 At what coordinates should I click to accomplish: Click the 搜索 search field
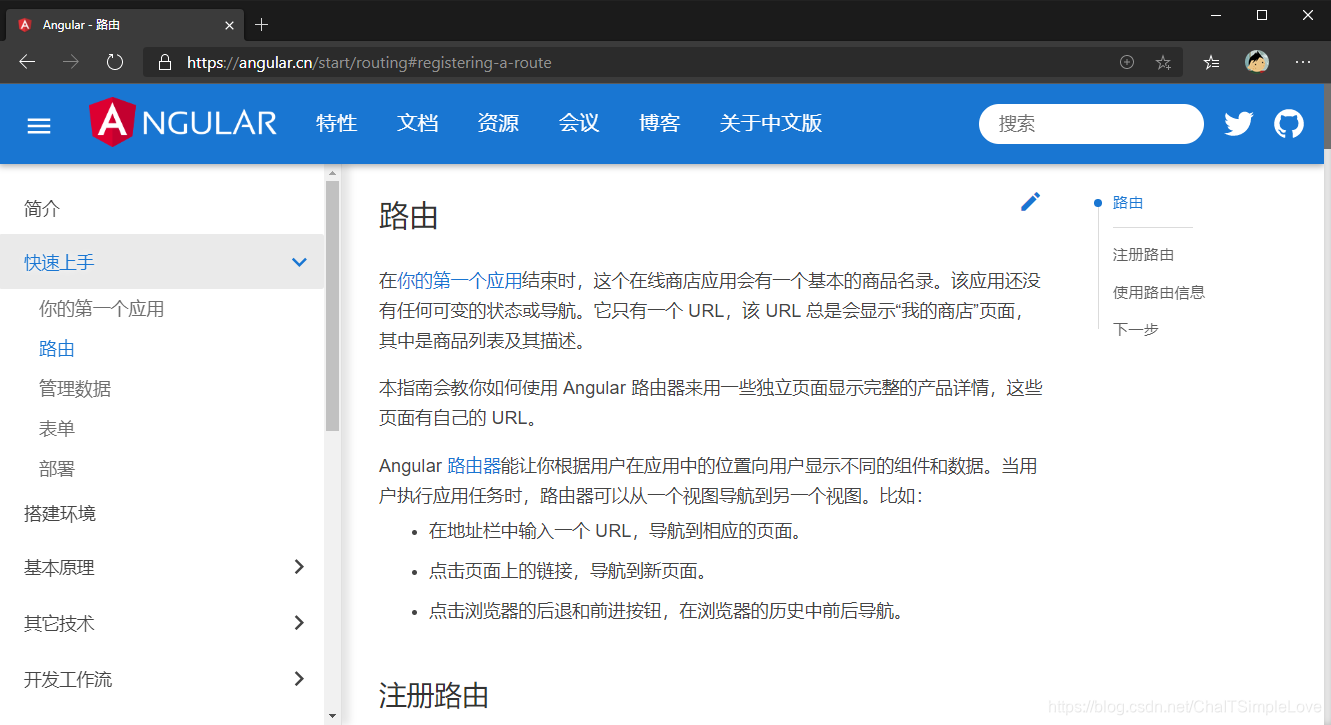[x=1091, y=124]
